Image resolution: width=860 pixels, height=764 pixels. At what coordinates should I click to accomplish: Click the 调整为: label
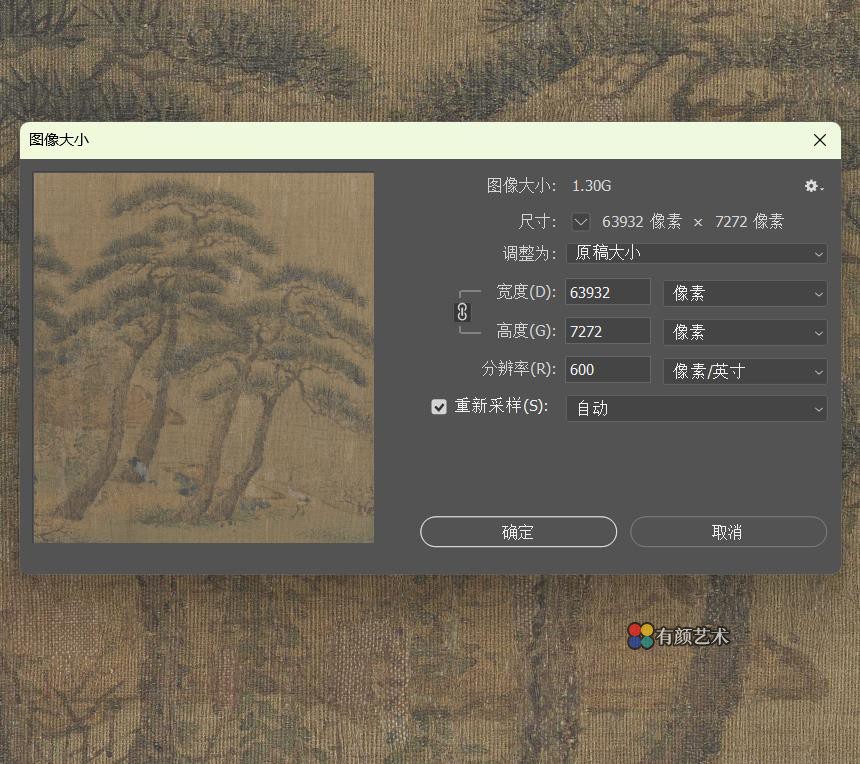coord(529,253)
